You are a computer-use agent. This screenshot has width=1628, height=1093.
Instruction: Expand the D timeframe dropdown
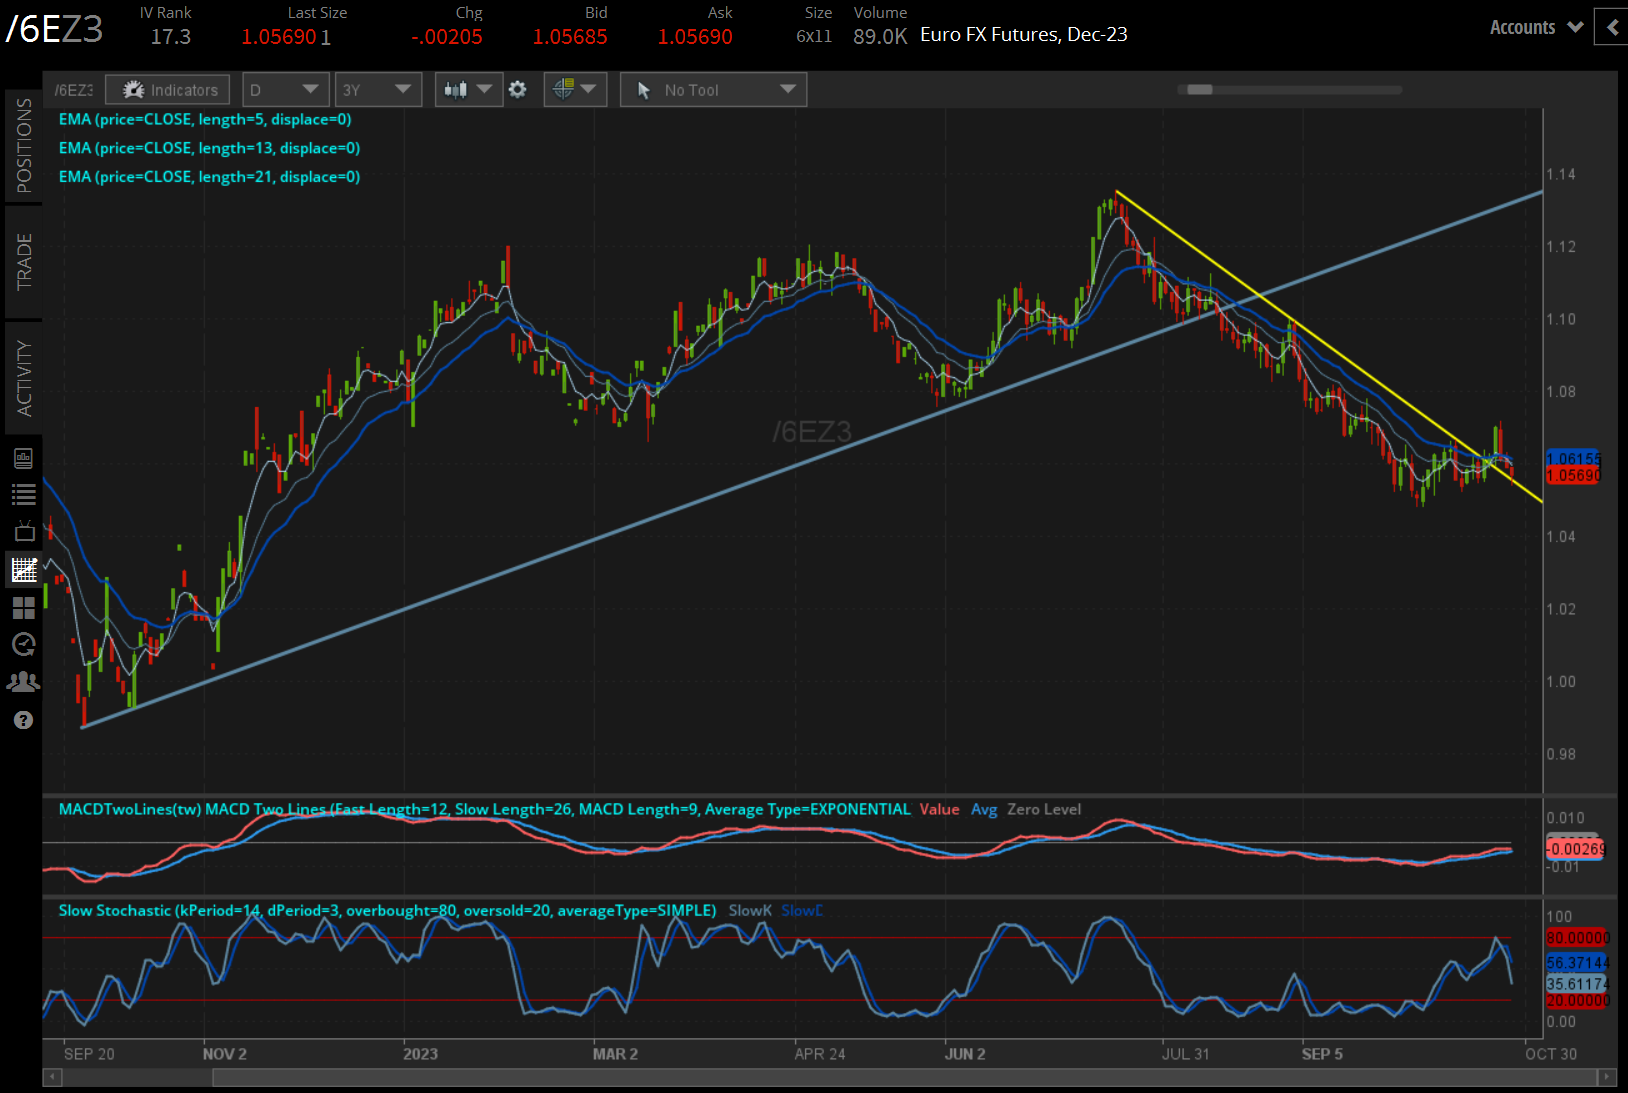point(285,90)
